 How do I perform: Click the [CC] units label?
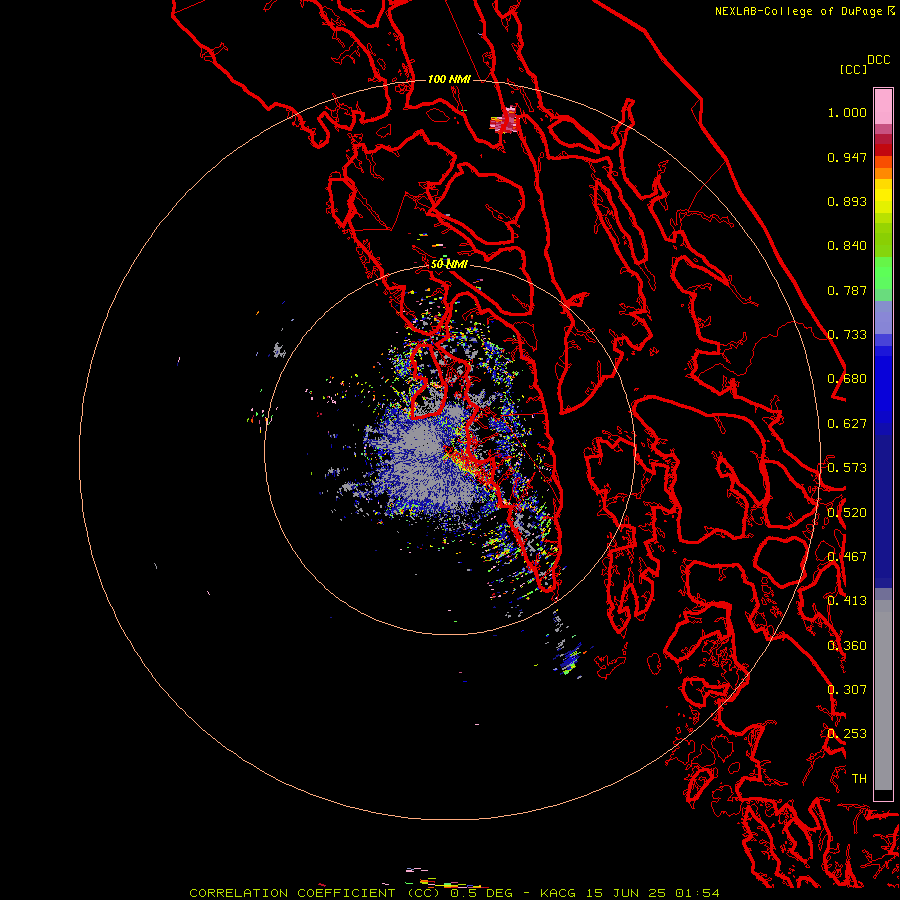853,69
